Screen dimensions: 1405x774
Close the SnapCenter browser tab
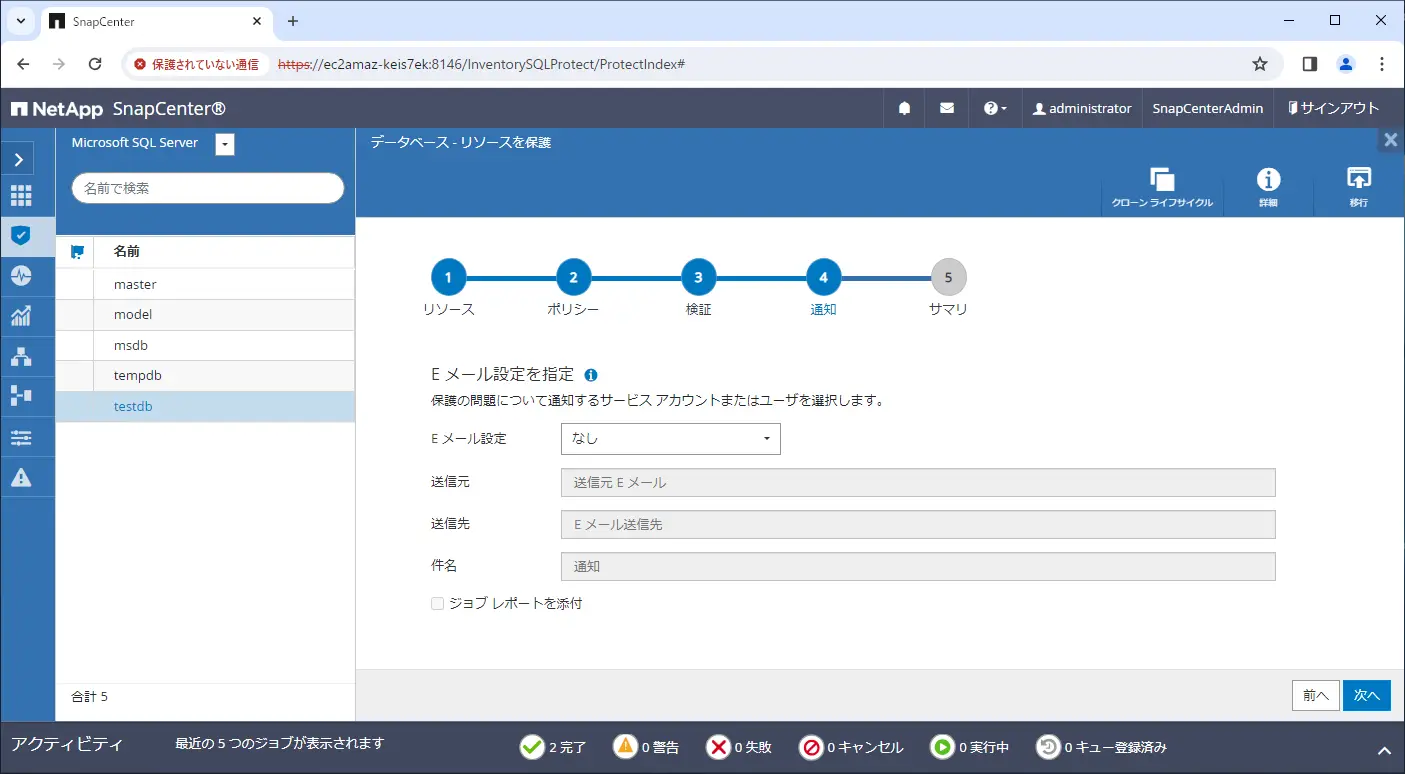click(257, 21)
